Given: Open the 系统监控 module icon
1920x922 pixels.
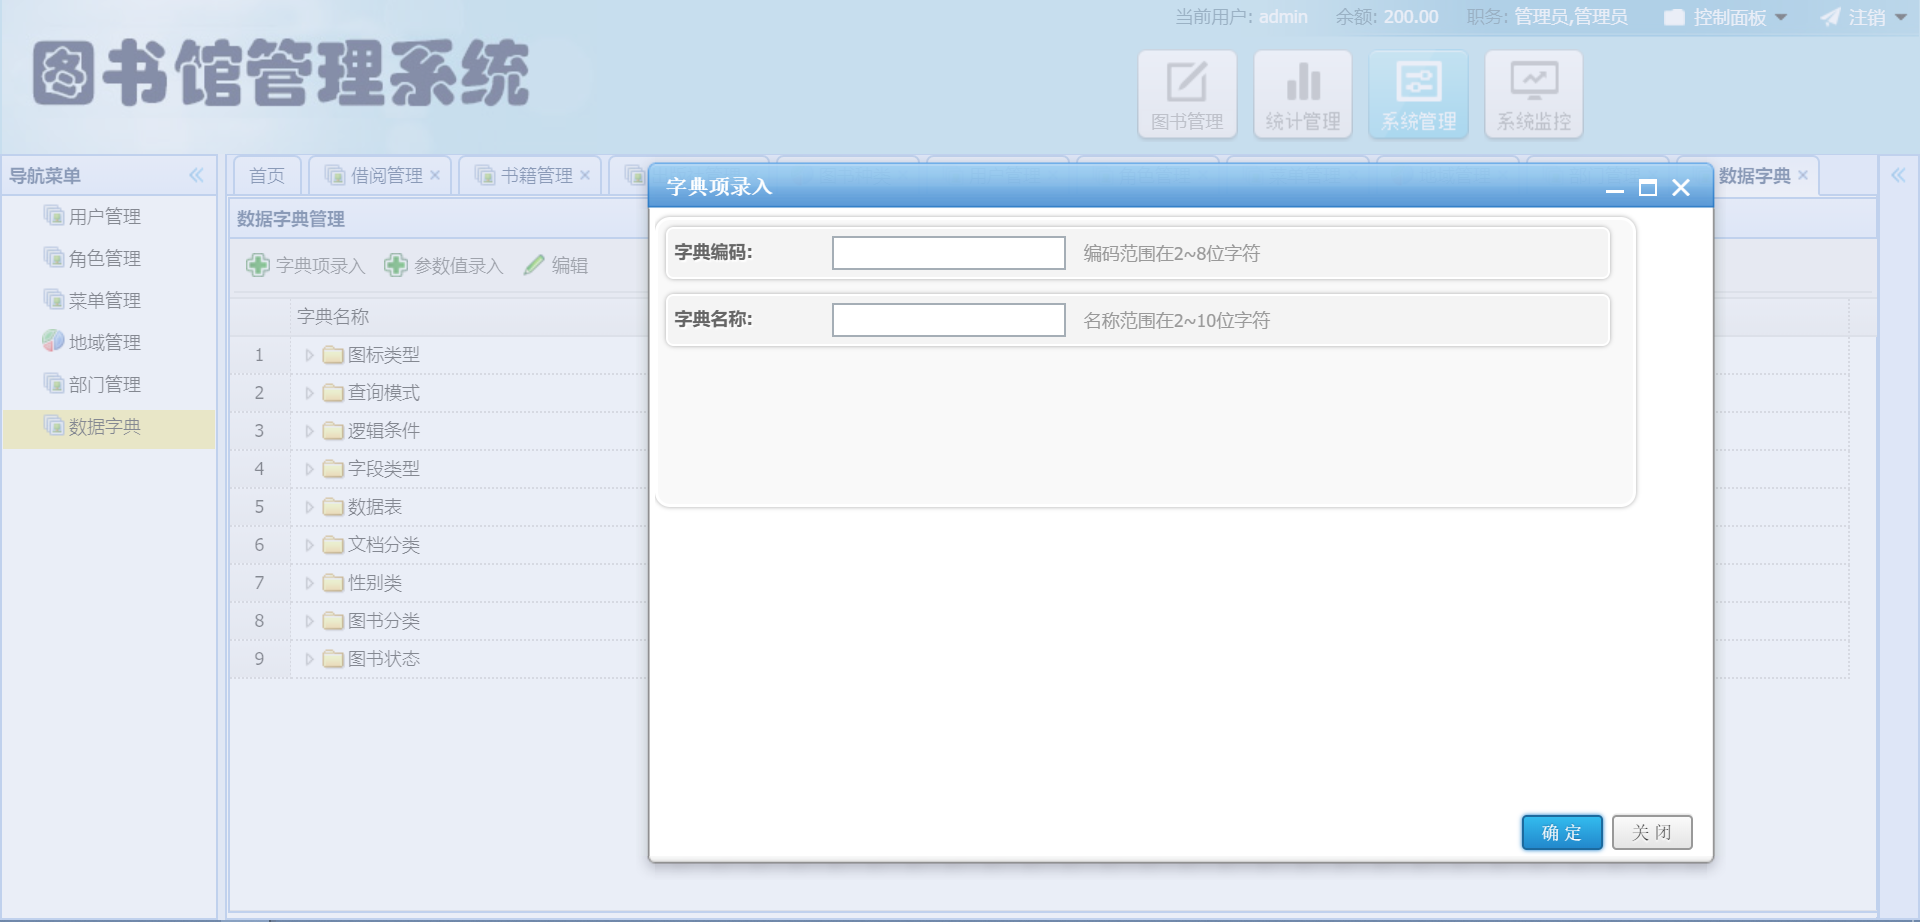Looking at the screenshot, I should click(x=1533, y=93).
